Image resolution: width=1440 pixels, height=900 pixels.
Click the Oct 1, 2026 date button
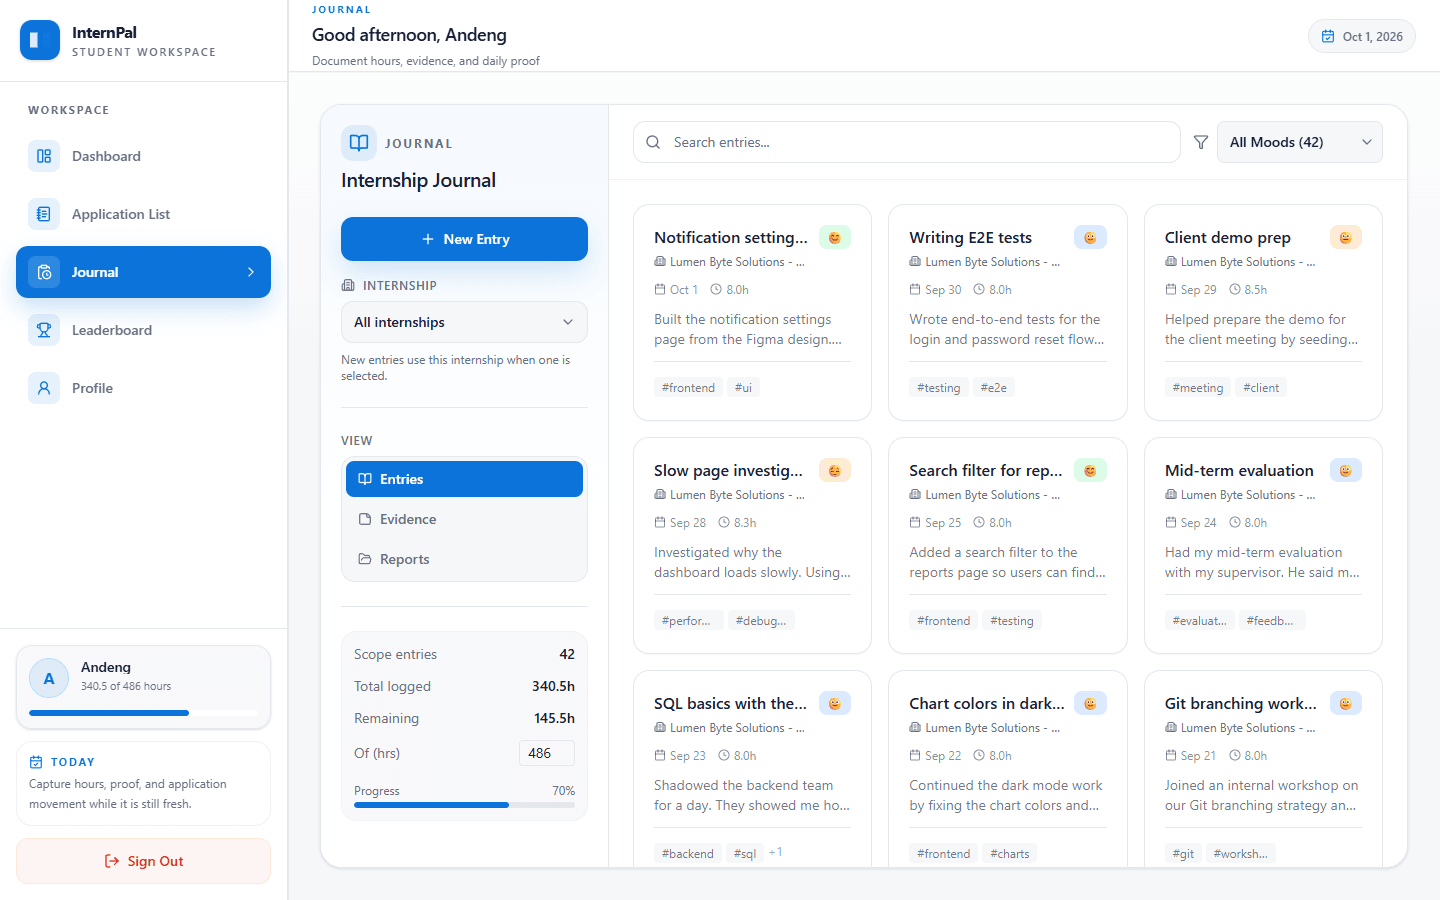point(1361,36)
